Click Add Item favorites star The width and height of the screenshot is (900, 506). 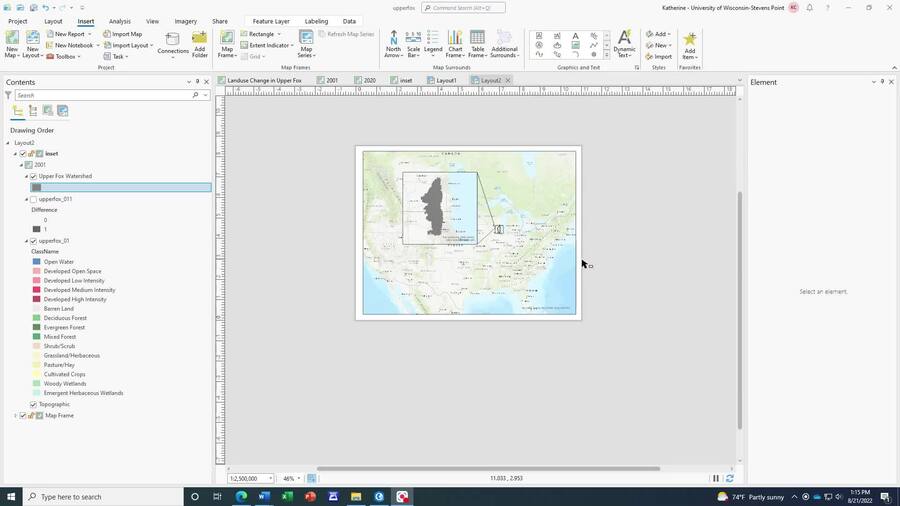coord(690,43)
